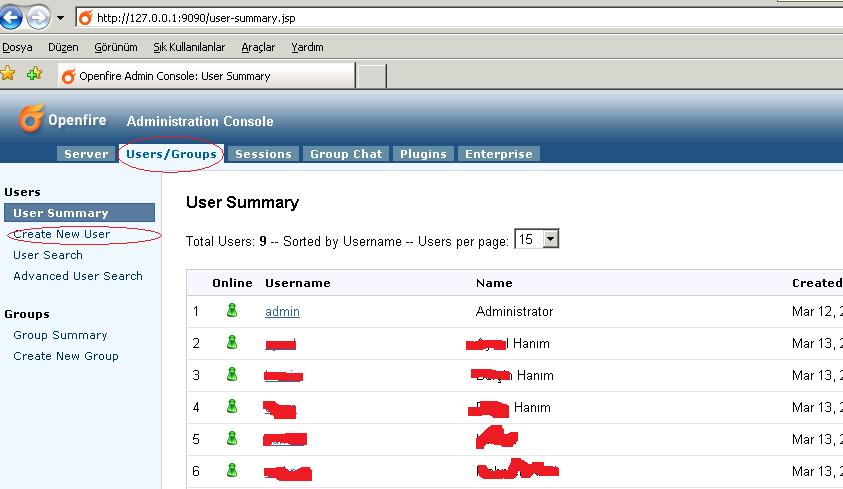
Task: Switch to the Group Chat tab
Action: [x=346, y=154]
